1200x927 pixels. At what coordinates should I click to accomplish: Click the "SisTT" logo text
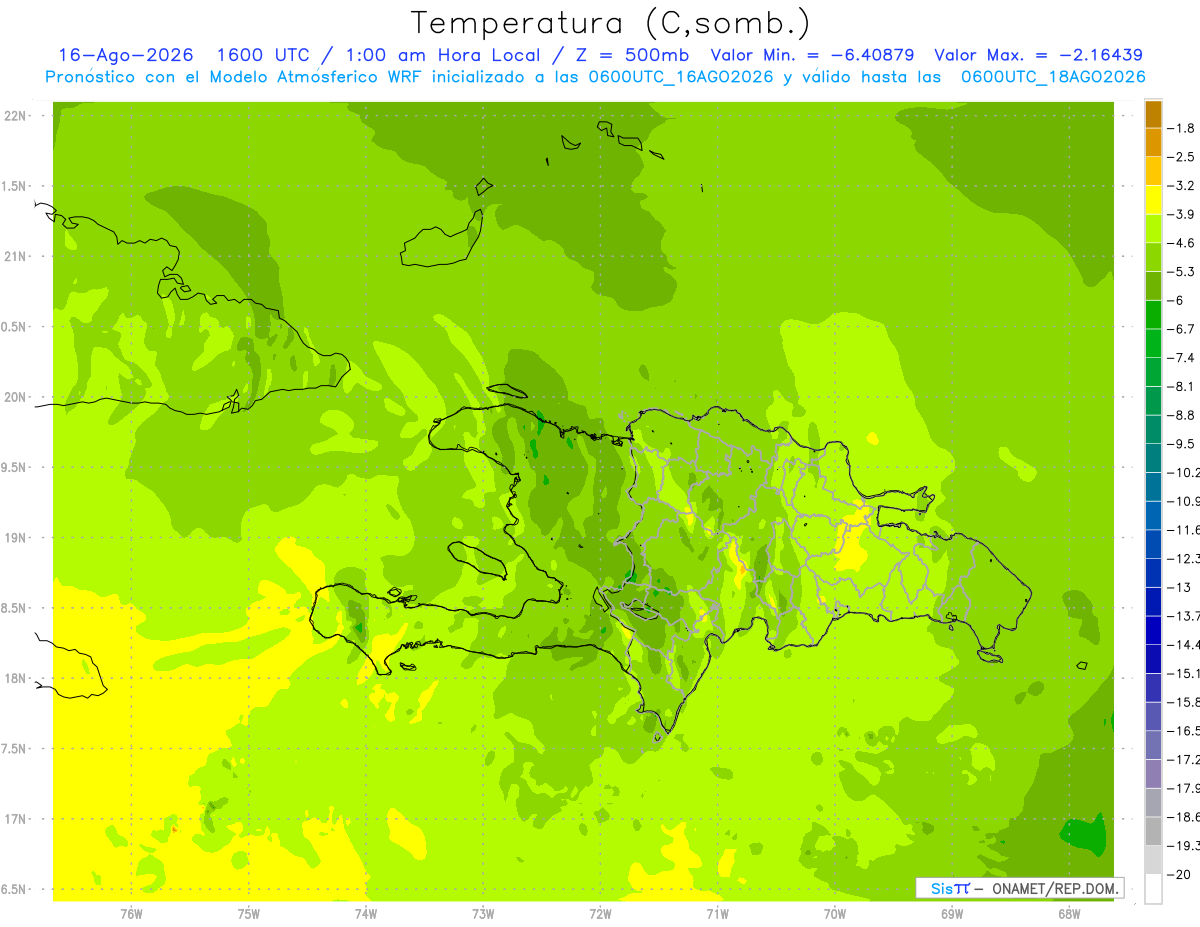click(949, 888)
